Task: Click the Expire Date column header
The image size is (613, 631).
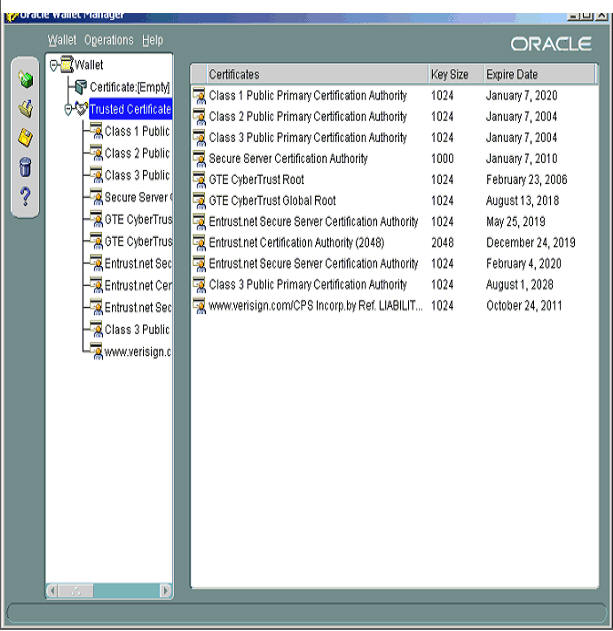Action: [539, 74]
